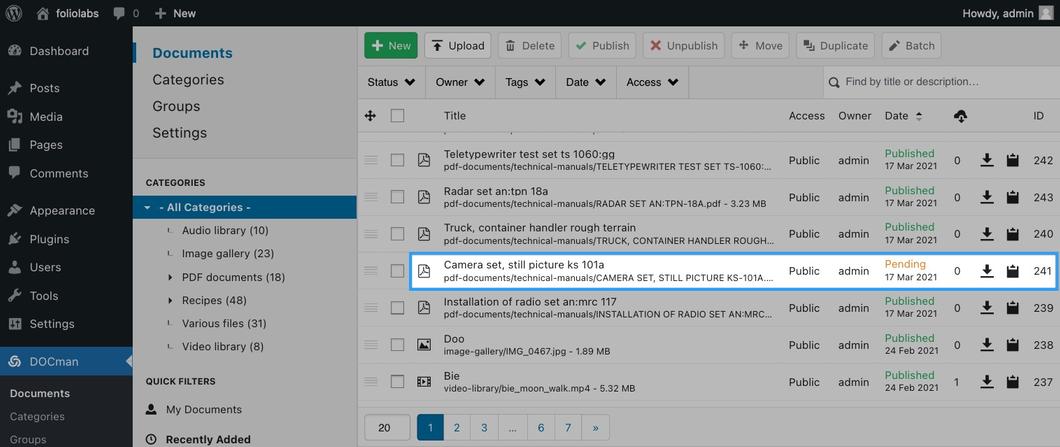Expand the Recipes category
The height and width of the screenshot is (447, 1060).
(x=170, y=300)
